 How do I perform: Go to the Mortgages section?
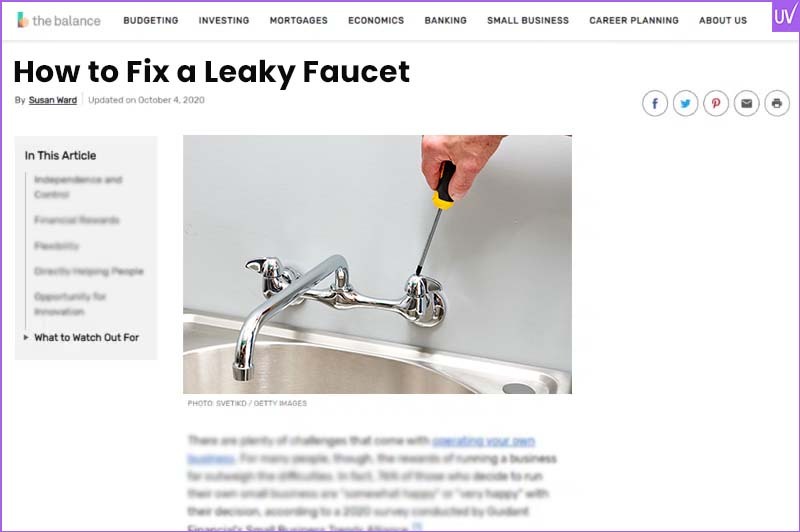298,20
